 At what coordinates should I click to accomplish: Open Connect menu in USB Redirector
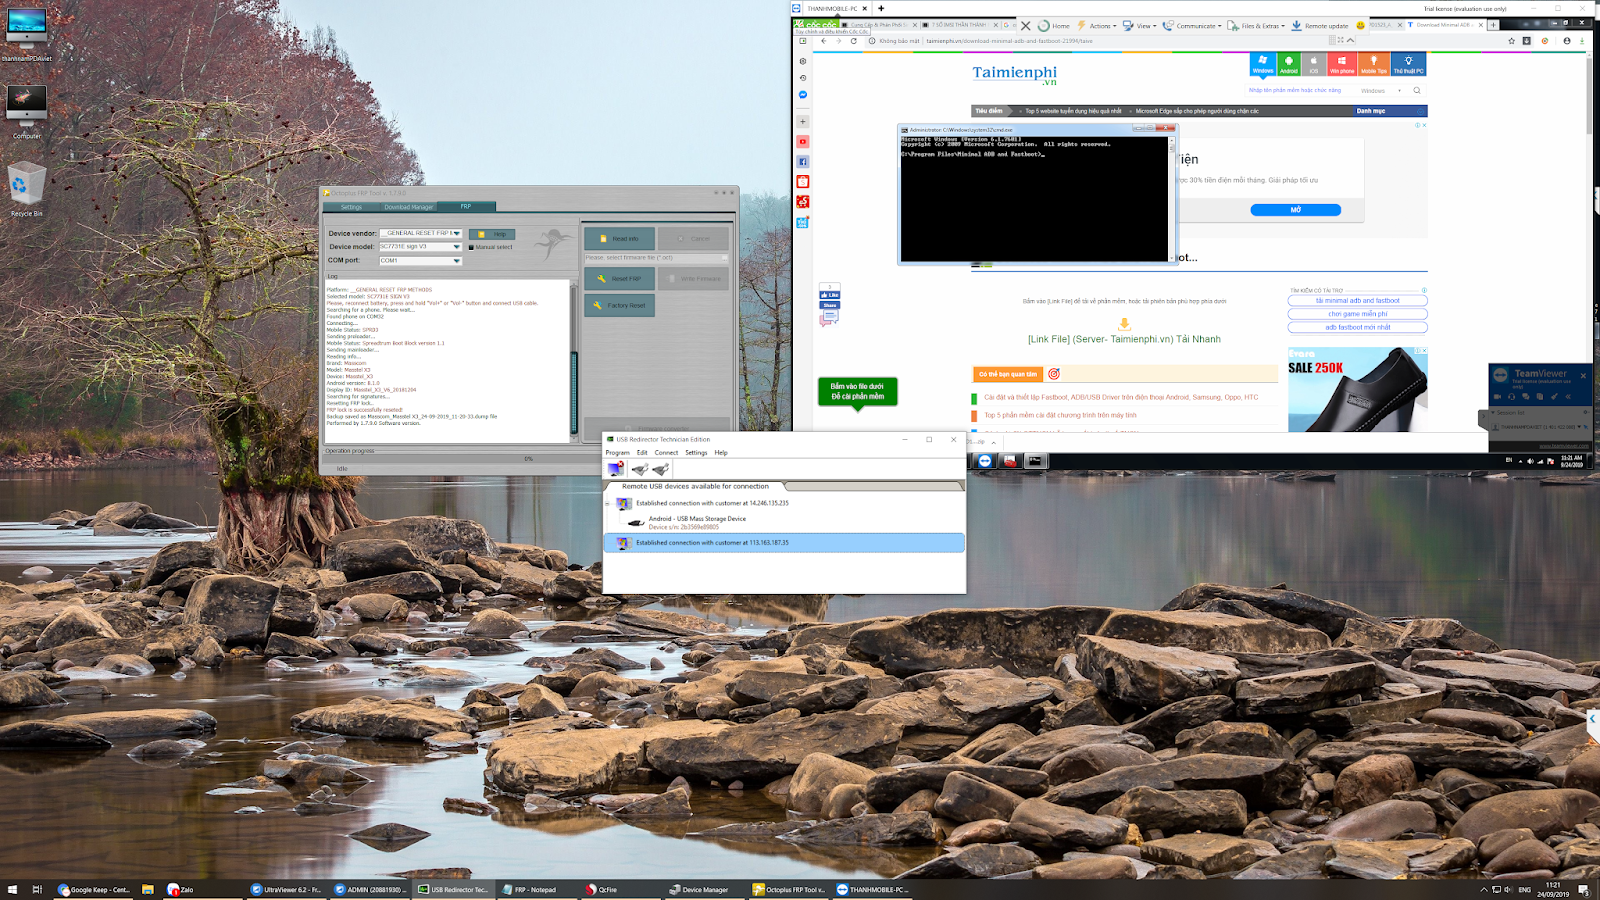coord(666,452)
